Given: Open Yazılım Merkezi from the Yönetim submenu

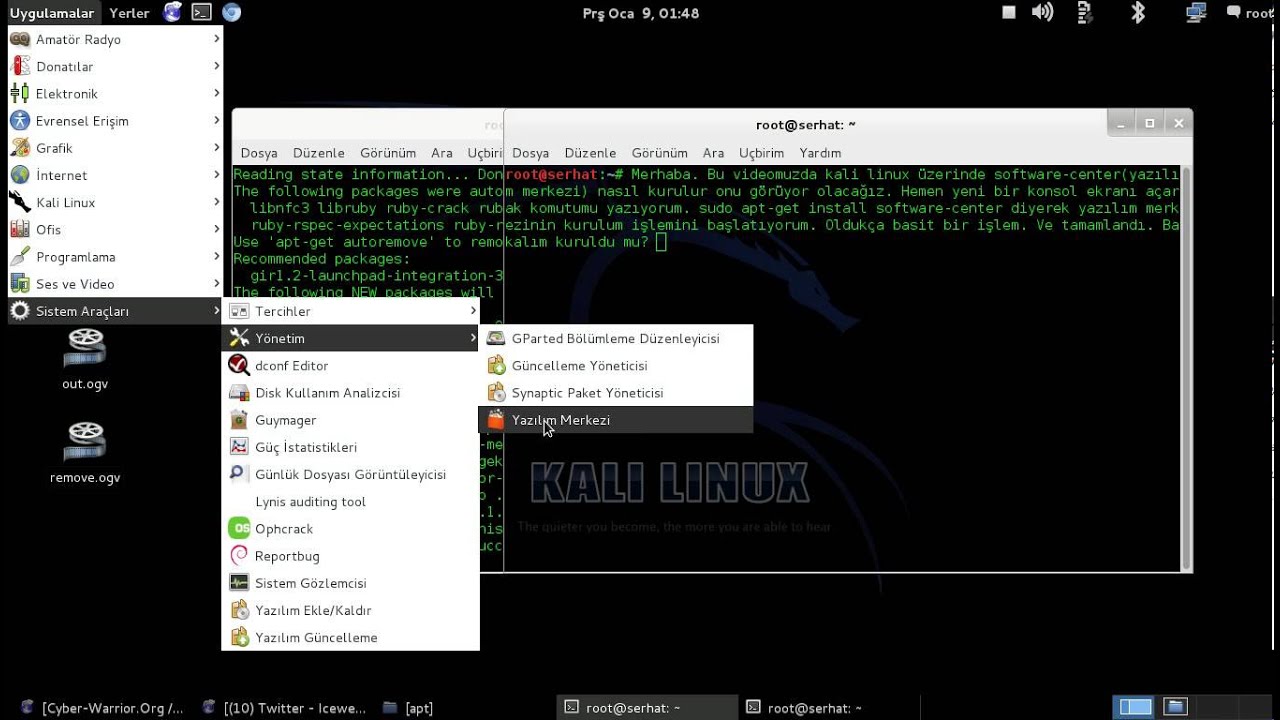Looking at the screenshot, I should click(616, 420).
